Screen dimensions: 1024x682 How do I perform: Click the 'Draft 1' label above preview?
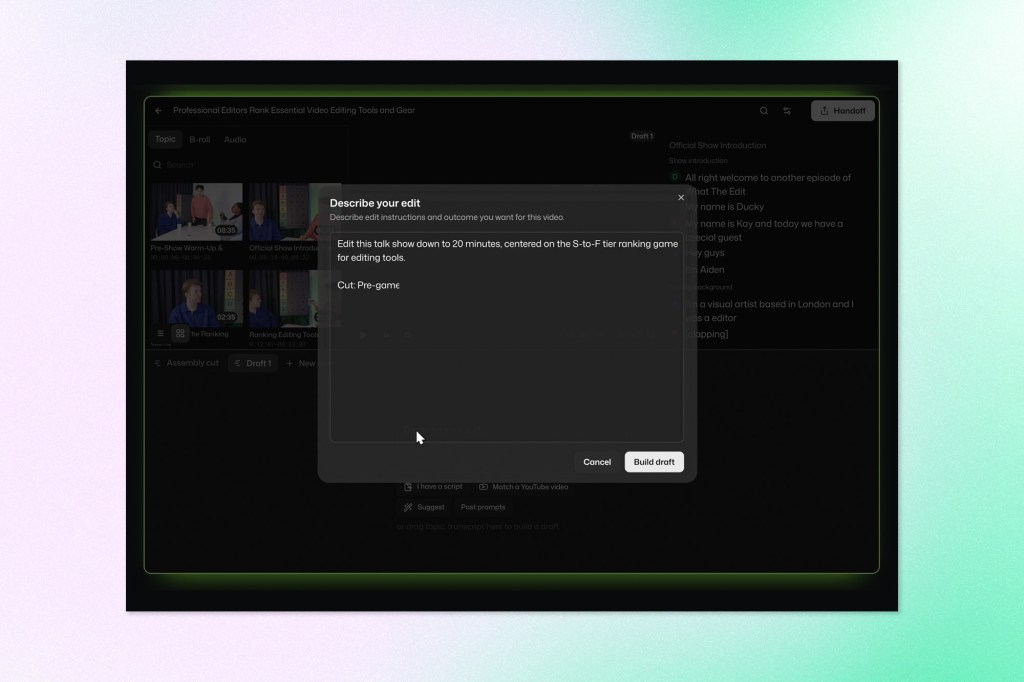pyautogui.click(x=642, y=136)
